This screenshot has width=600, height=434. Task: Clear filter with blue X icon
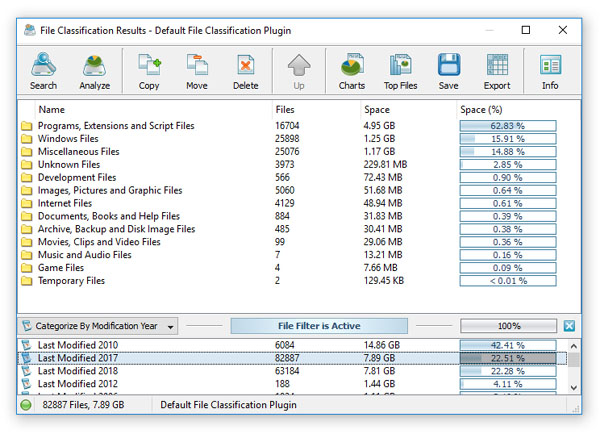(569, 326)
